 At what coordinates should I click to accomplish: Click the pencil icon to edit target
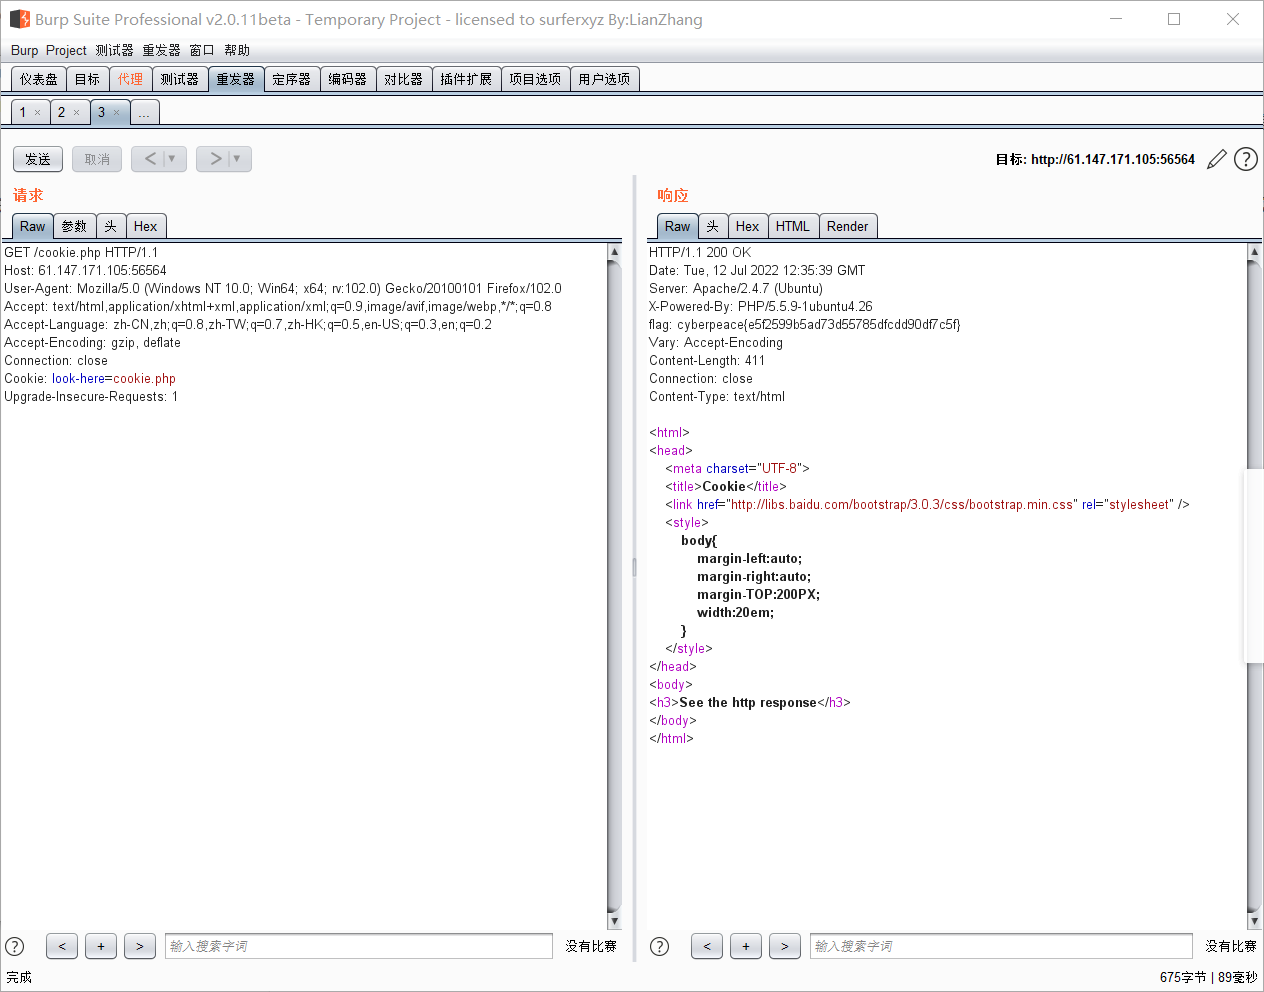tap(1217, 159)
